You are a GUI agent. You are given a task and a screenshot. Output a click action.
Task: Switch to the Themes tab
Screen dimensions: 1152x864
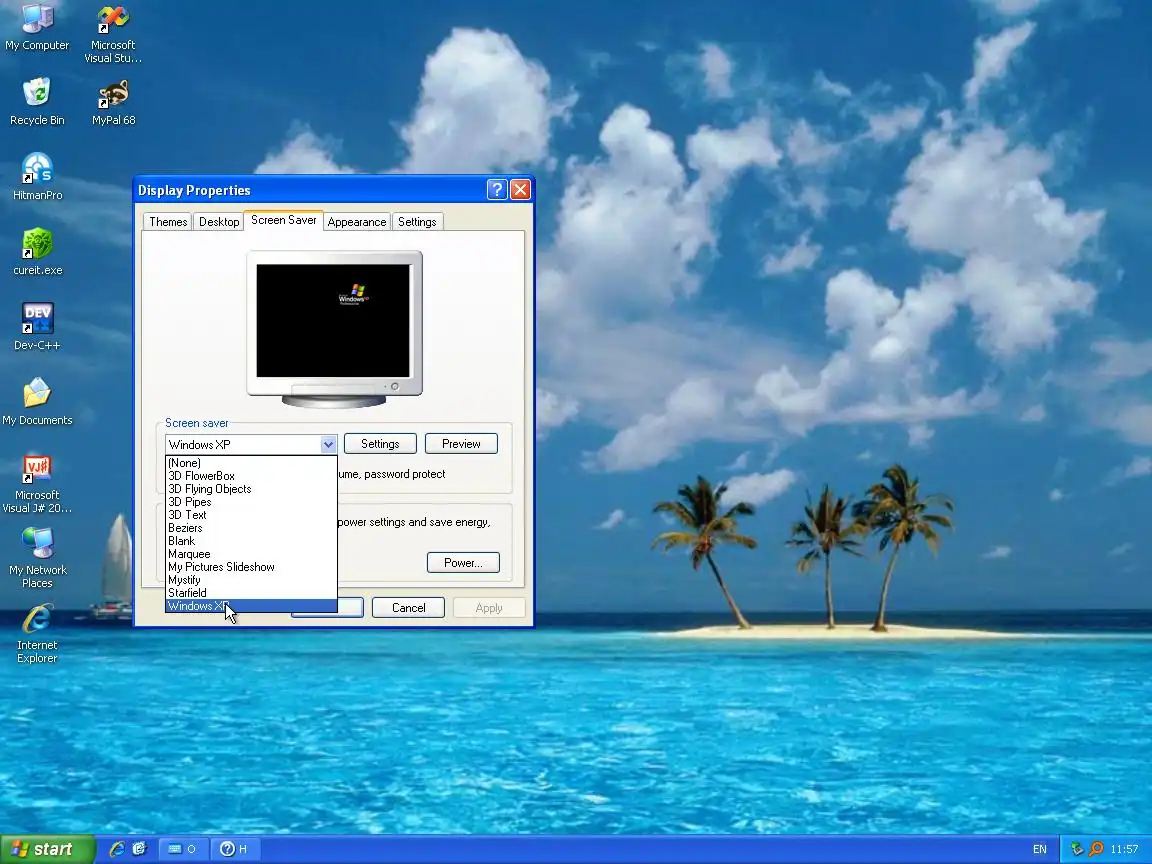coord(168,222)
